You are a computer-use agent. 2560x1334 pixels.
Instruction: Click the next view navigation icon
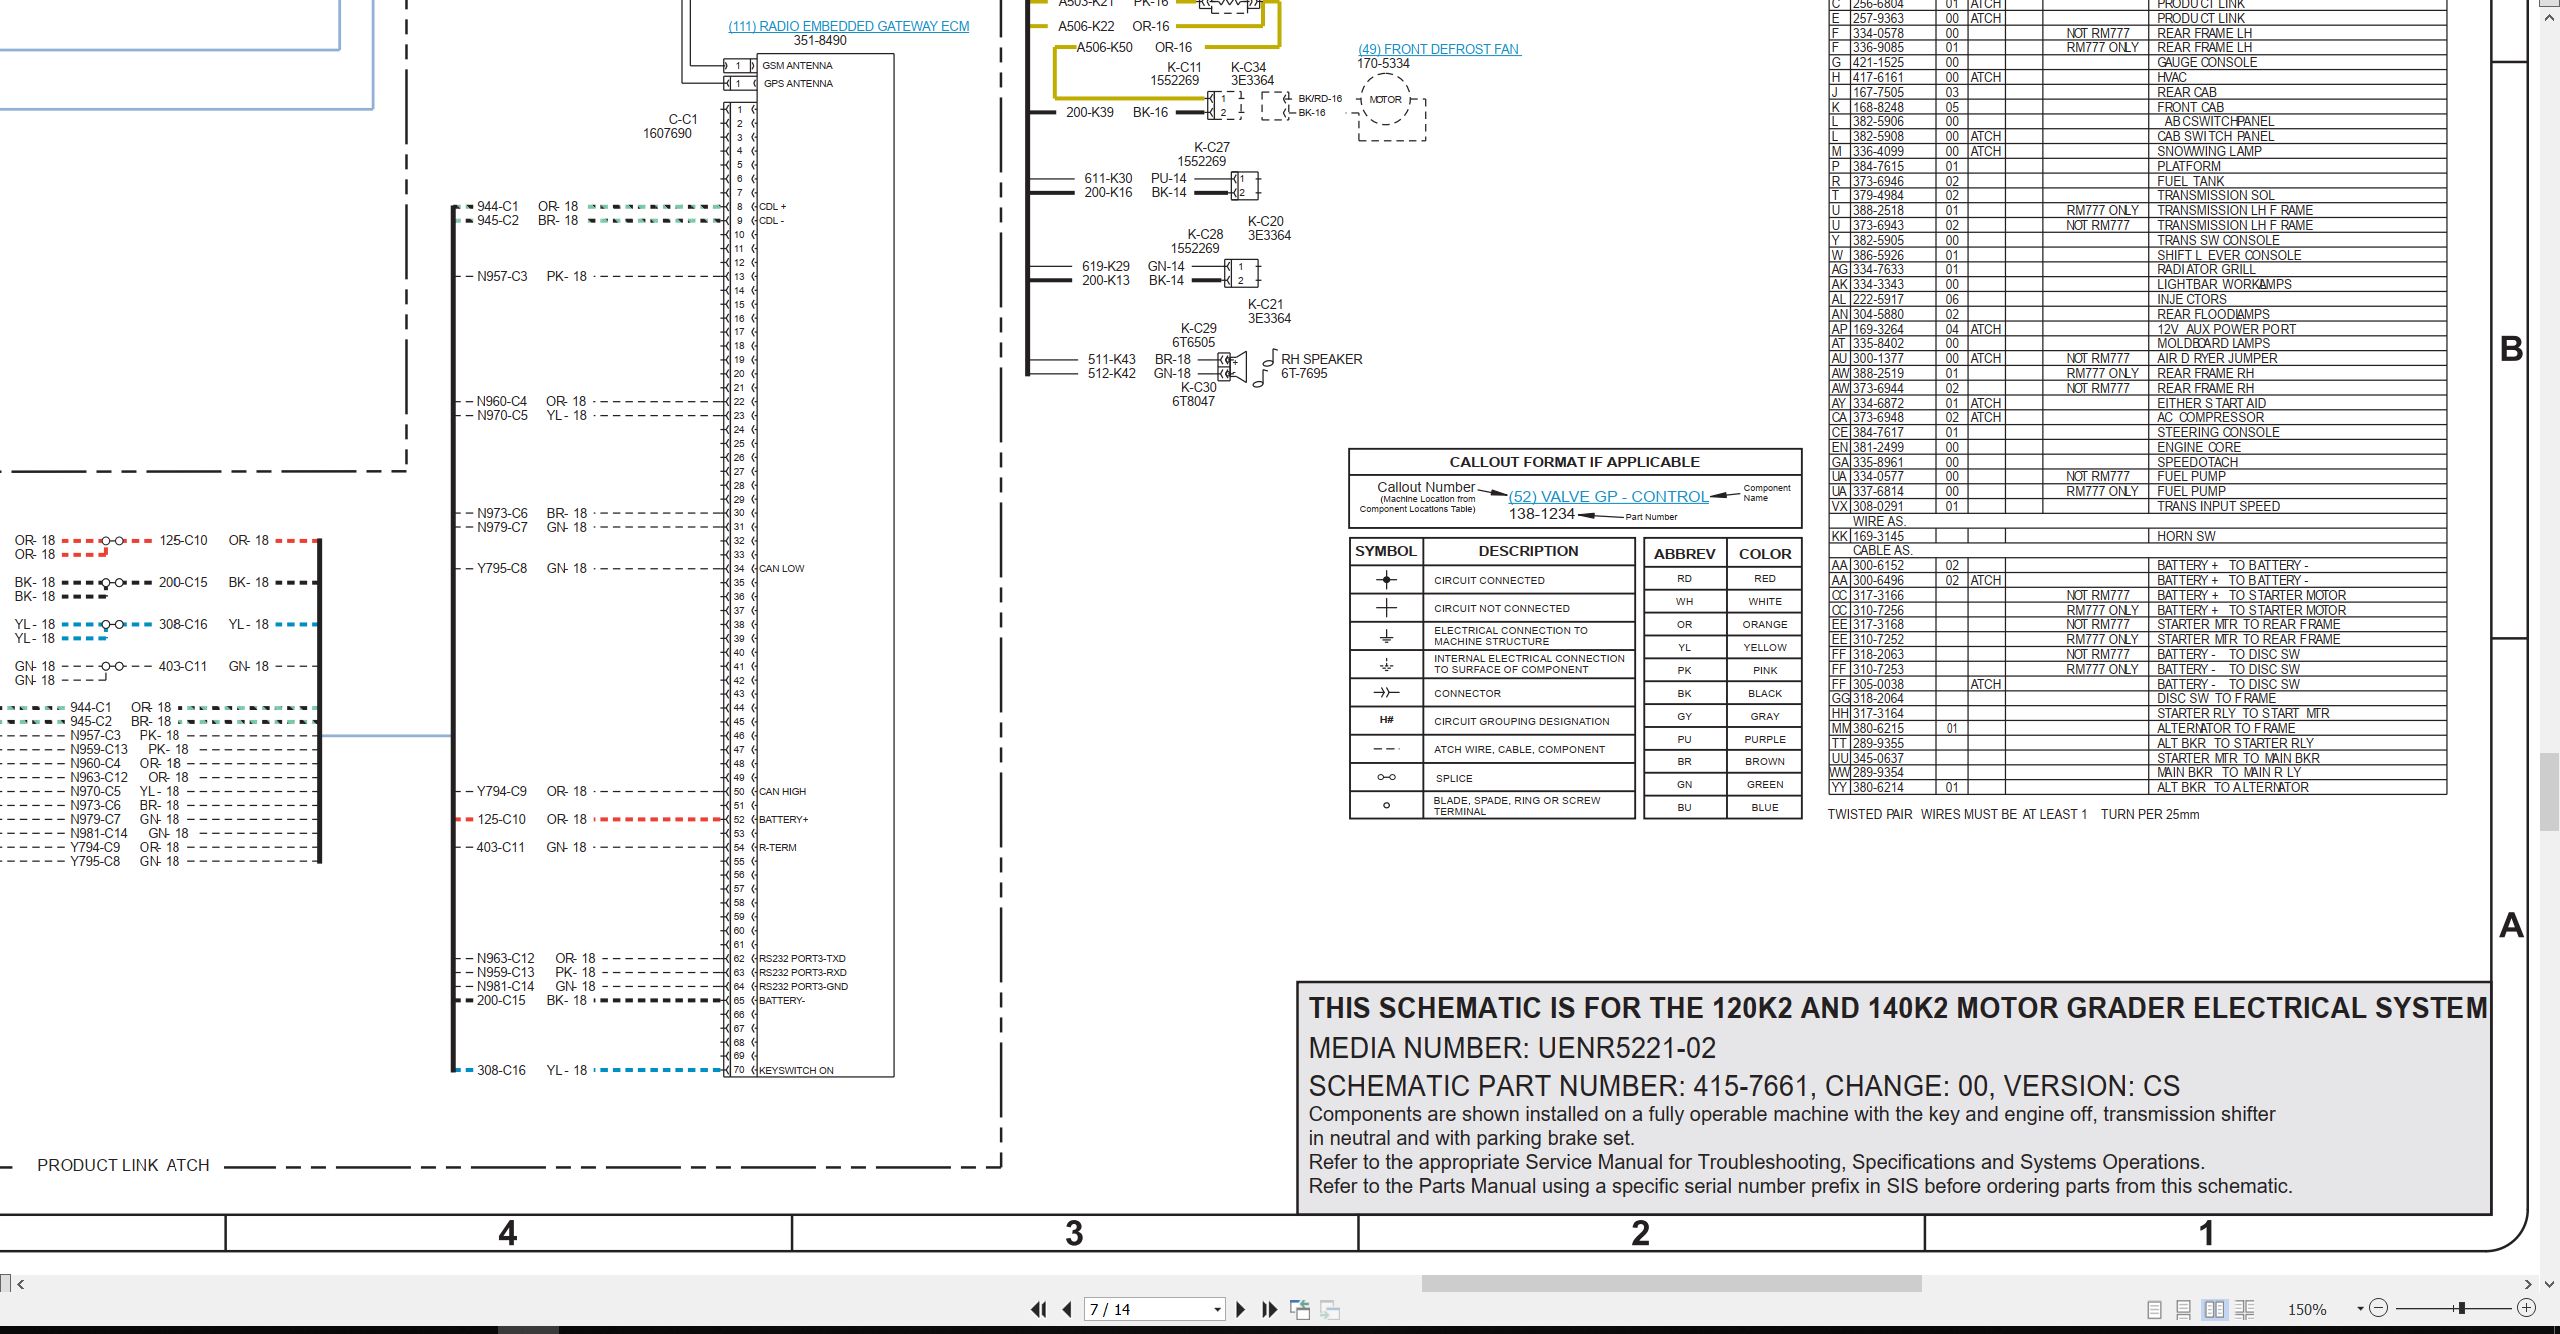click(1330, 1309)
